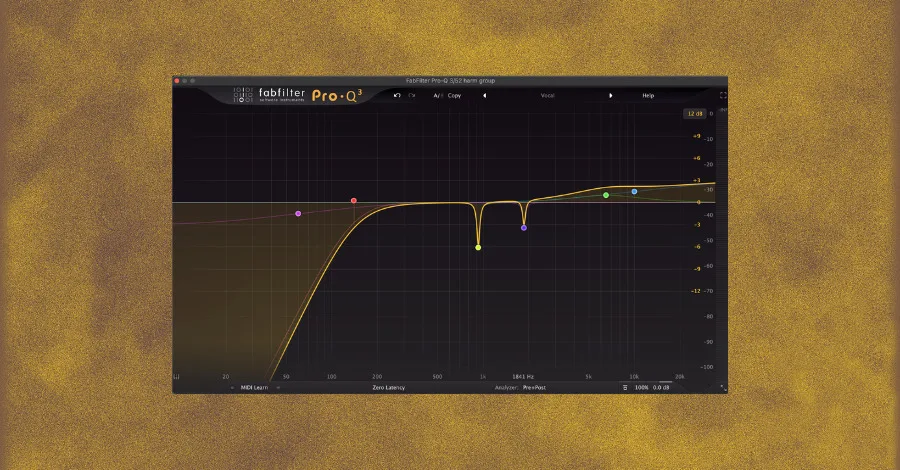Screen dimensions: 900x470
Task: Close the FabFilter plugin window
Action: tap(177, 81)
